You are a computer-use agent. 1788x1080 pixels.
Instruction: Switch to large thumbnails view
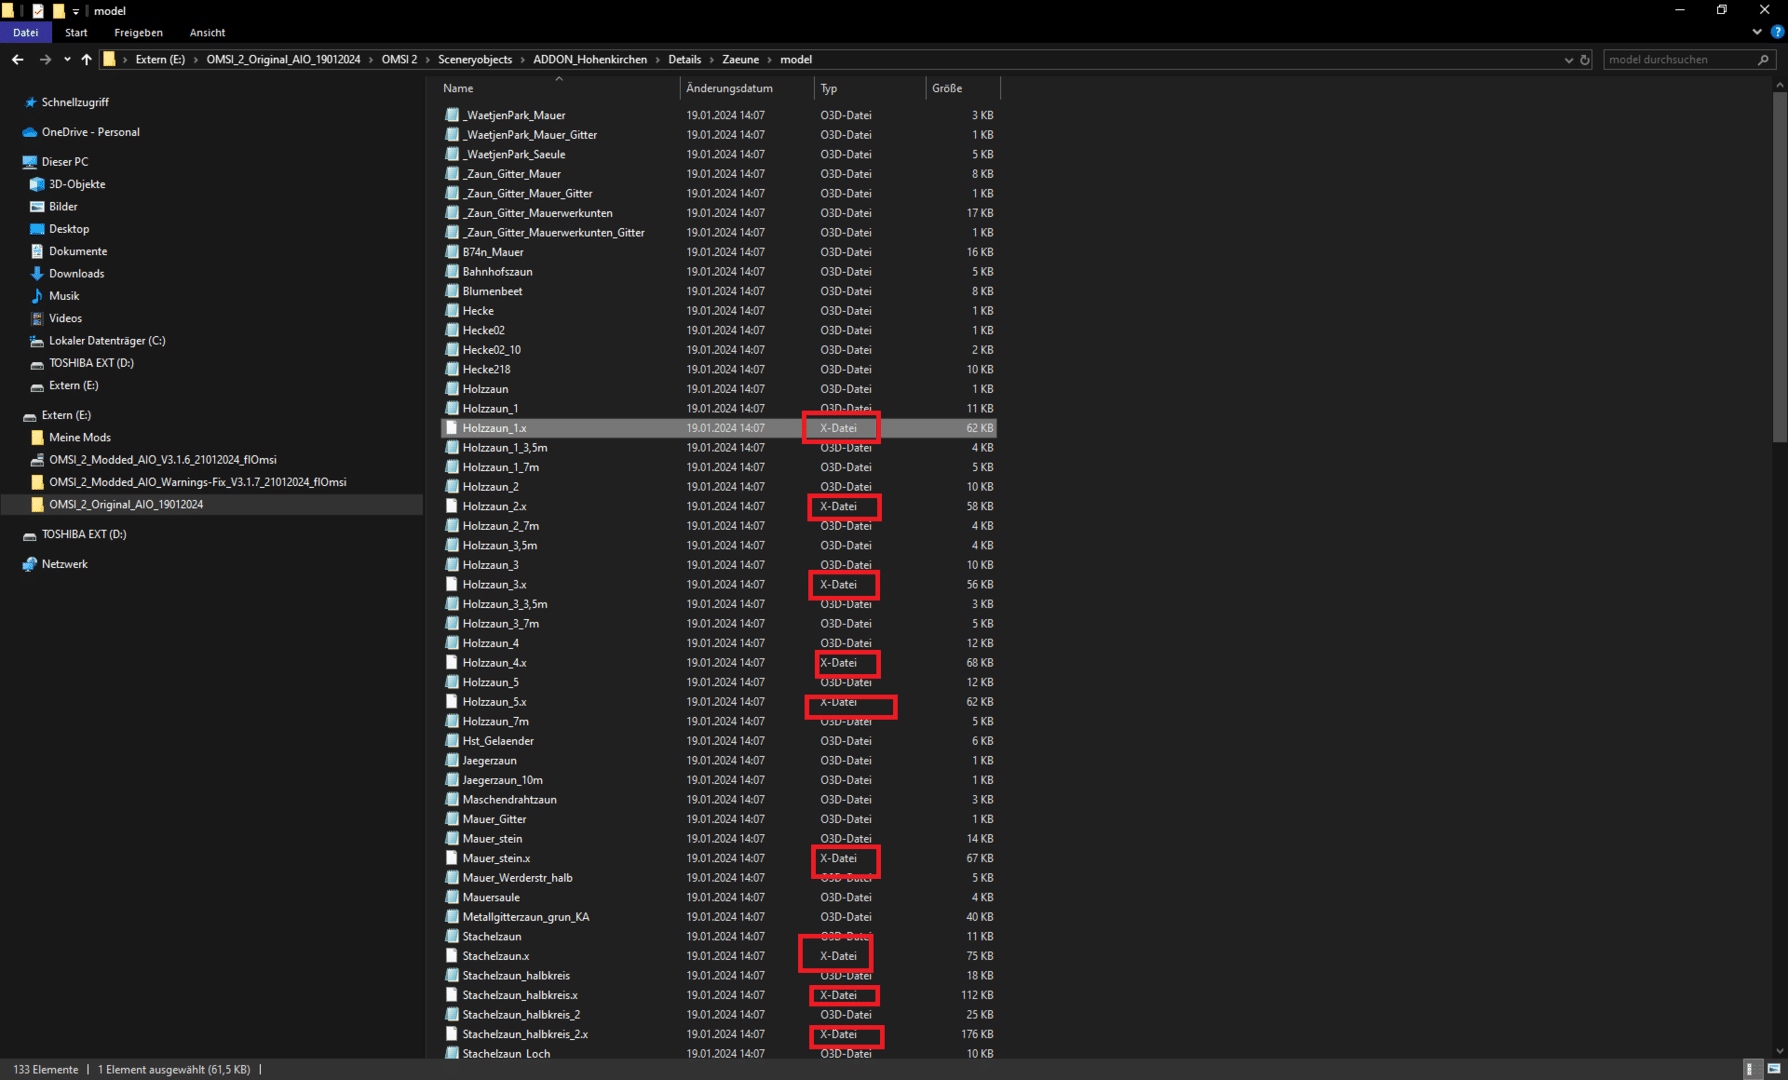pos(1774,1069)
